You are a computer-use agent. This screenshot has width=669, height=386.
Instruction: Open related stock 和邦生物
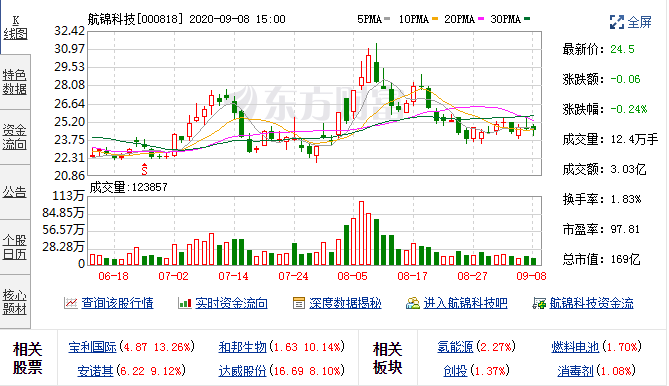(242, 347)
